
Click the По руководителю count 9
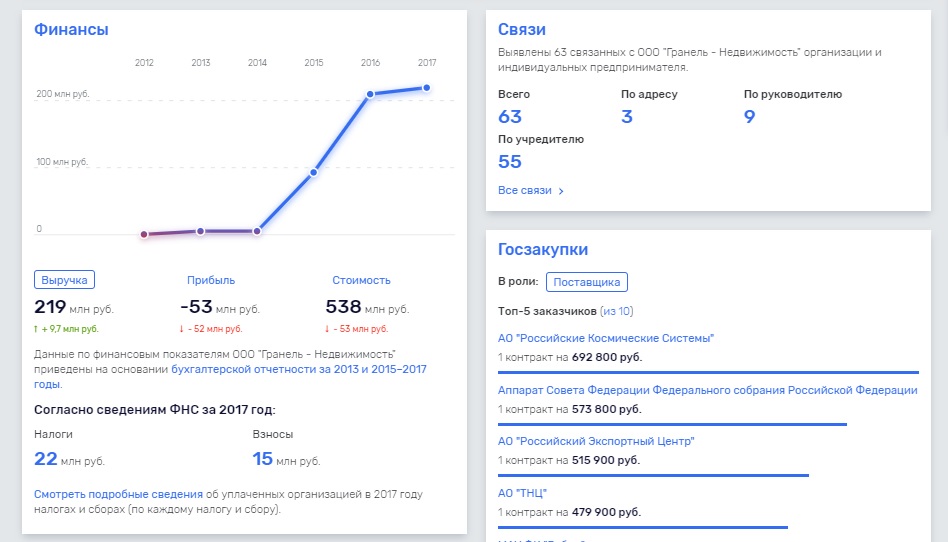pos(750,116)
